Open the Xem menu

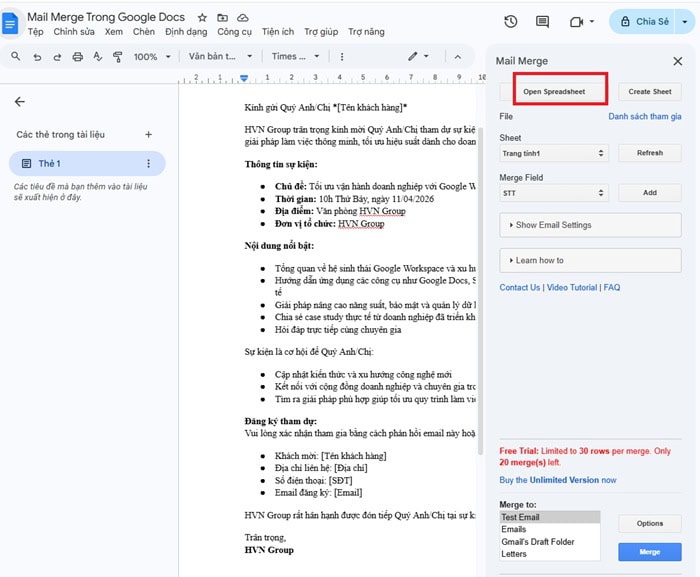point(114,32)
